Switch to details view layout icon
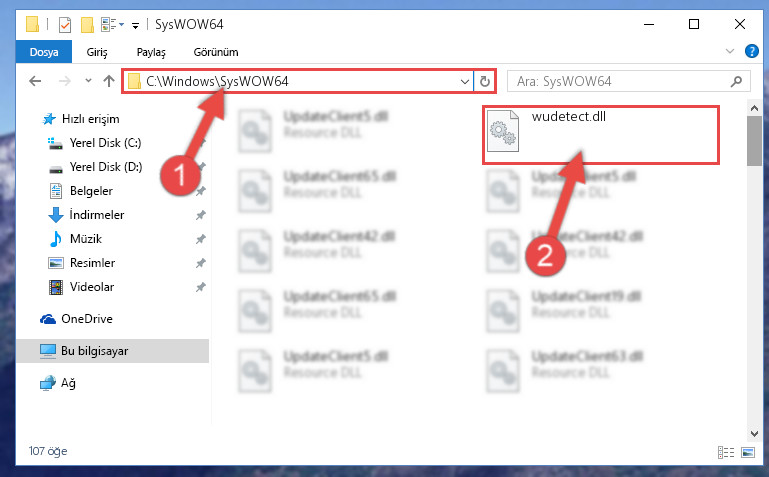Screen dimensions: 769x477 pos(726,452)
